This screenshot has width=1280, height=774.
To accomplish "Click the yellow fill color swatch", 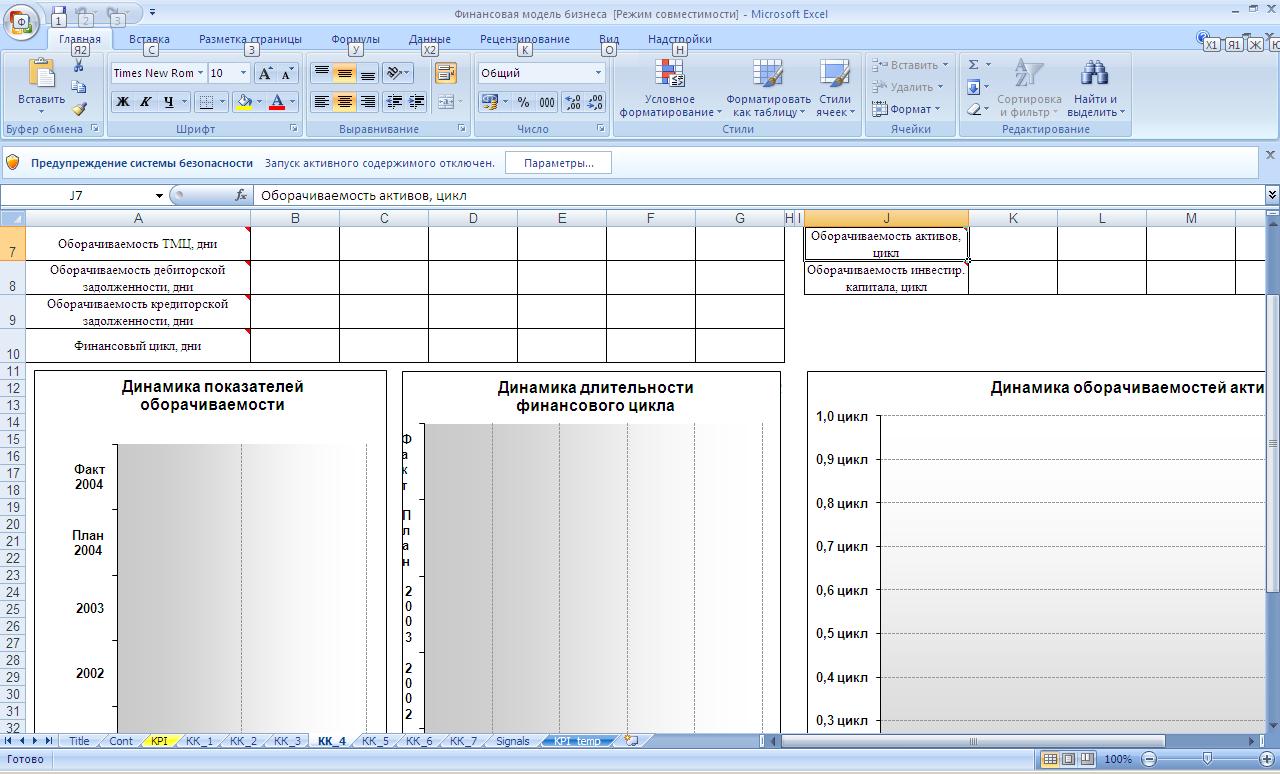I will pyautogui.click(x=244, y=102).
